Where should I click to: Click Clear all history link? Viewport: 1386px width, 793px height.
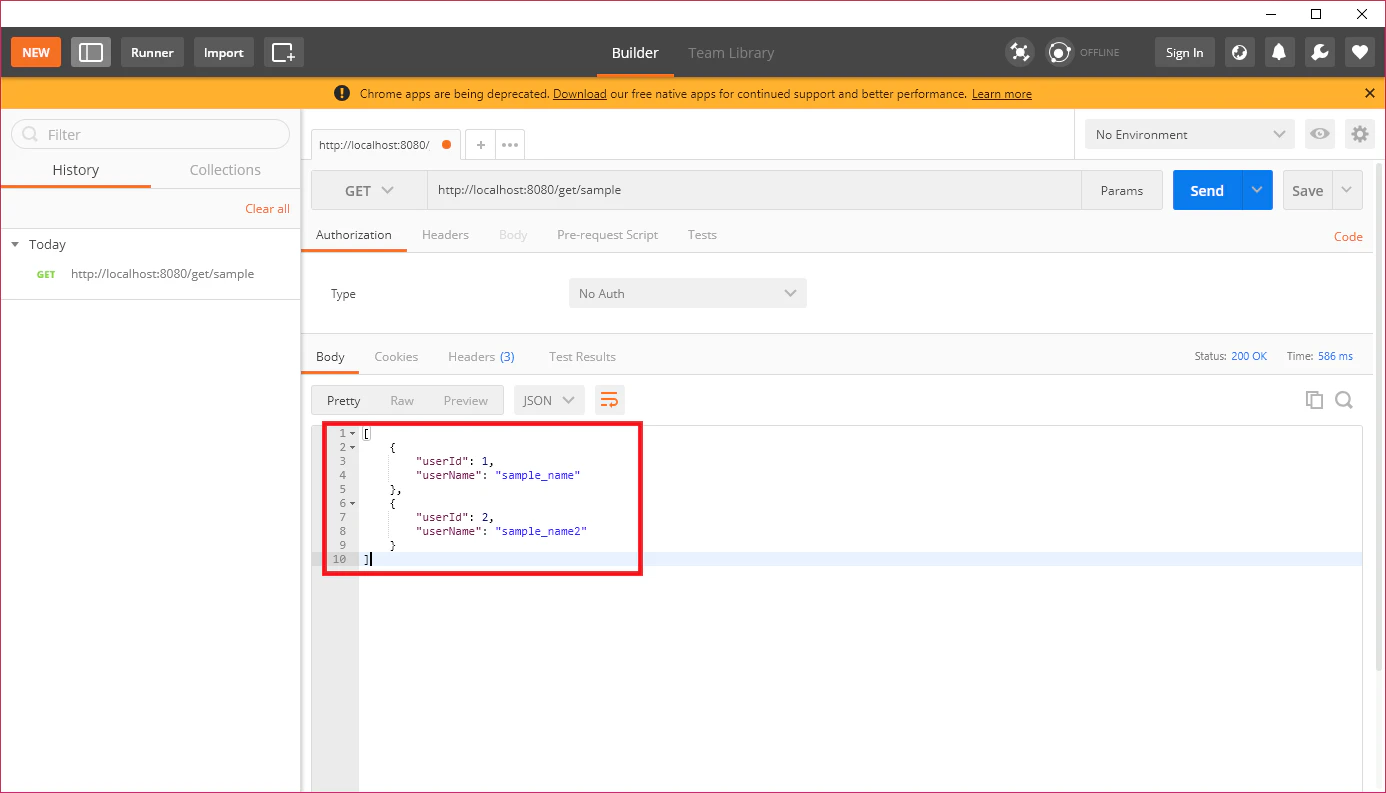point(268,209)
